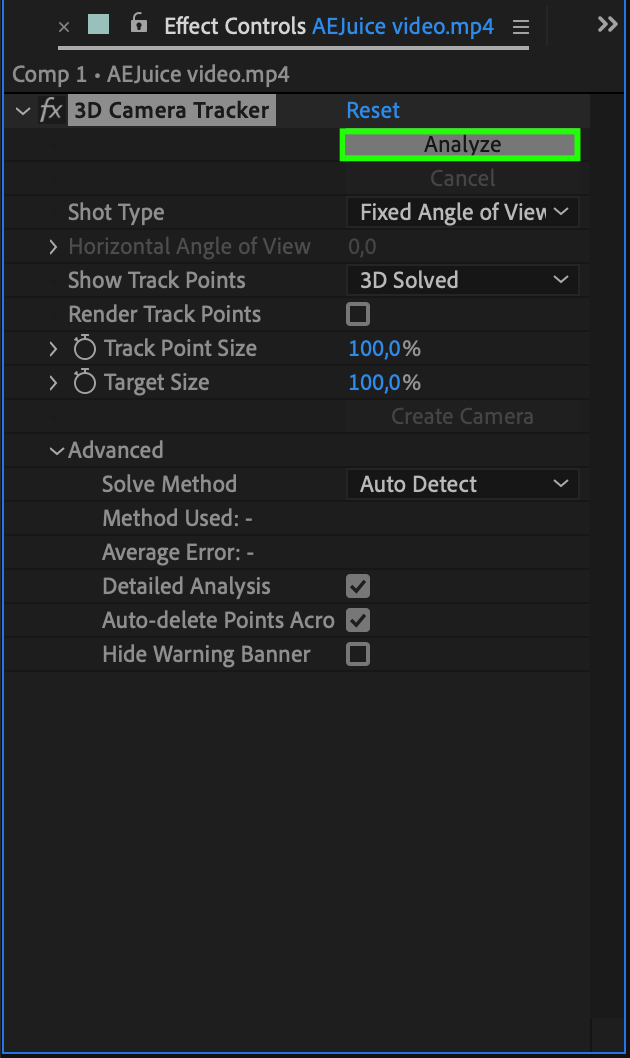Click the Reset link

373,111
